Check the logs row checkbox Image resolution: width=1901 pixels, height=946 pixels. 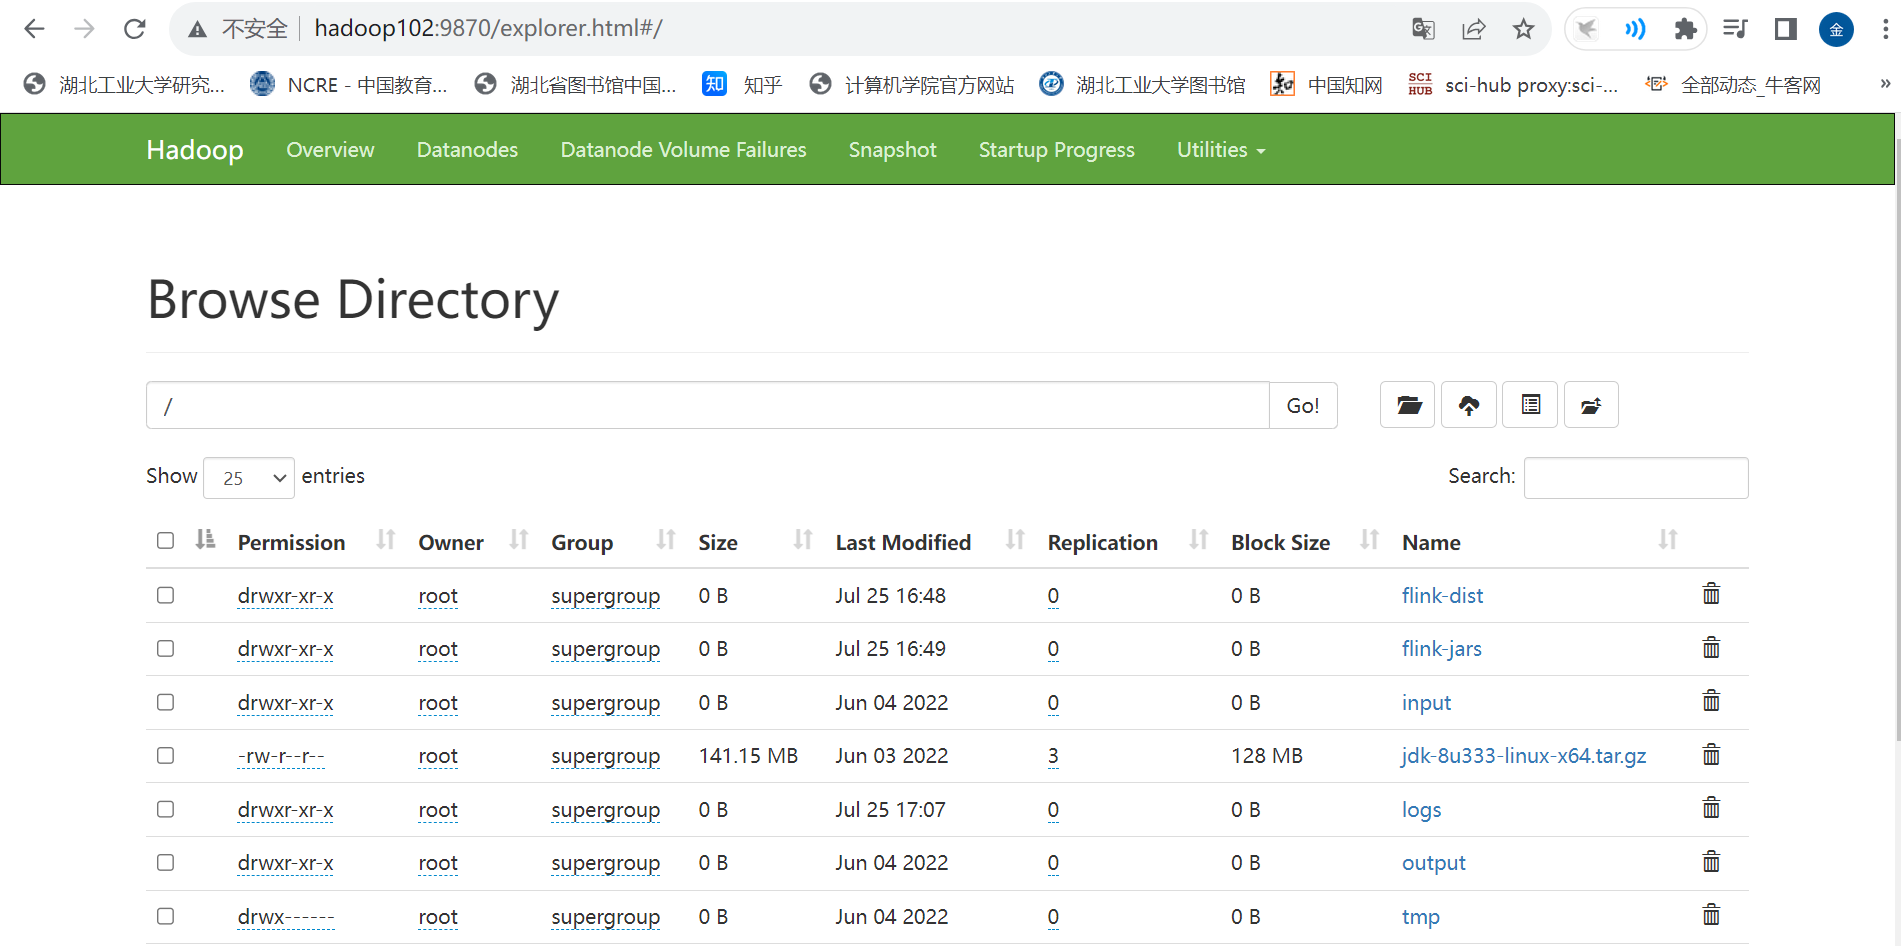tap(166, 809)
